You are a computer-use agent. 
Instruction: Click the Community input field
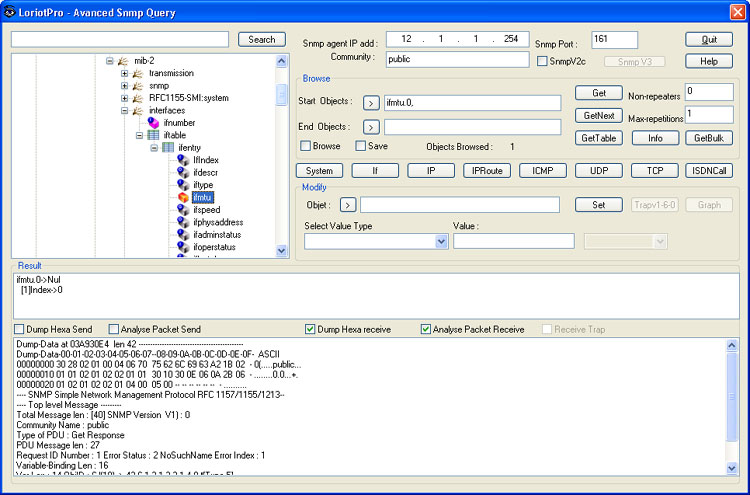[457, 59]
